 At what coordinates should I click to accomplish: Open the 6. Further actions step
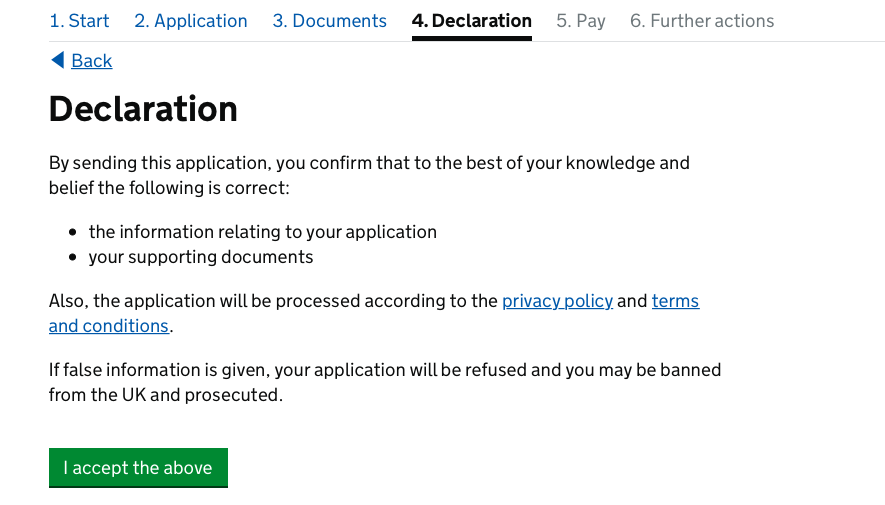click(702, 21)
